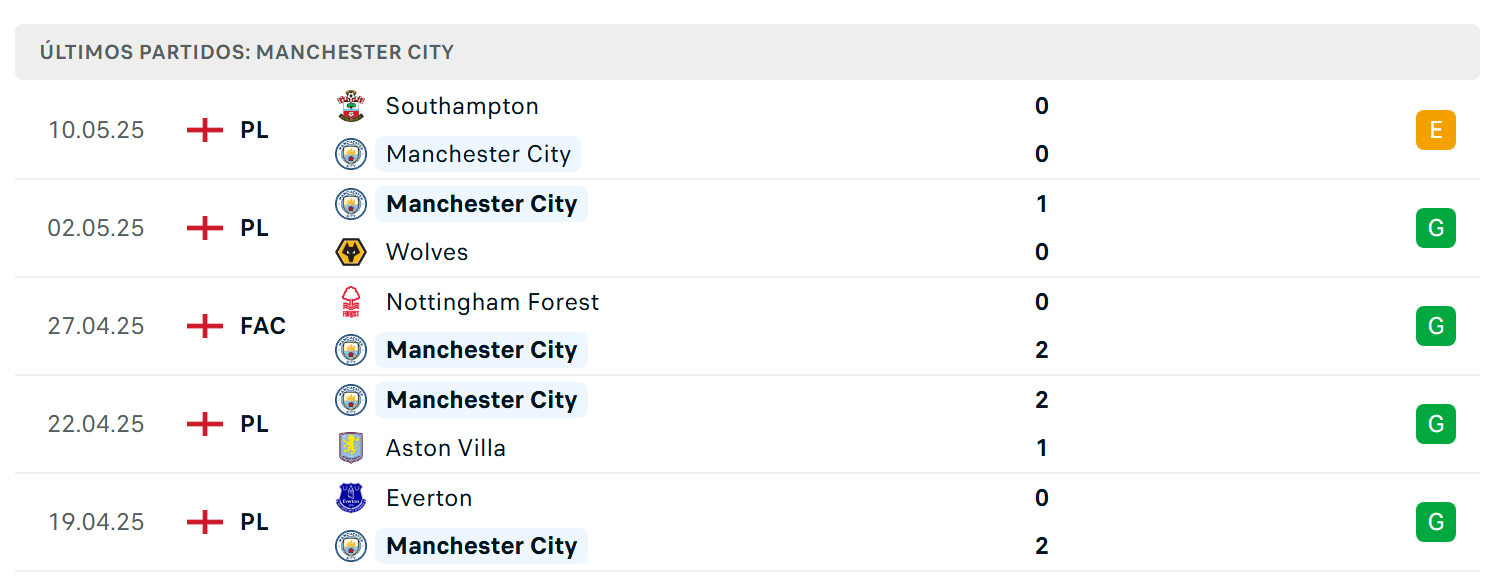Click the Últimos Partidos: Manchester City header

[247, 52]
